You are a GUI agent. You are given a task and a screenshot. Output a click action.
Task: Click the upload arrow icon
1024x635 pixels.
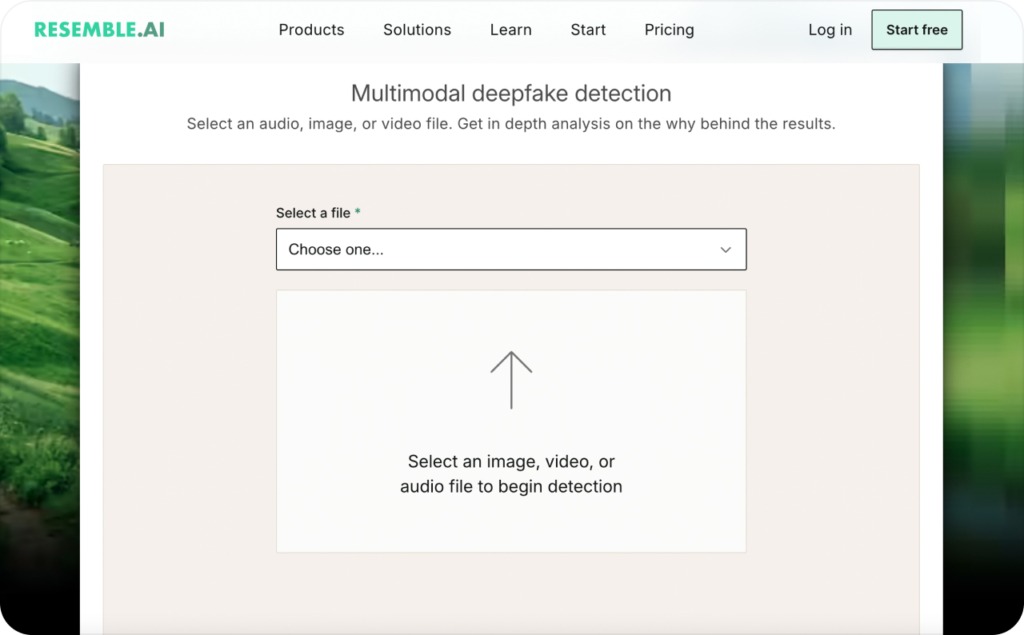click(x=511, y=380)
